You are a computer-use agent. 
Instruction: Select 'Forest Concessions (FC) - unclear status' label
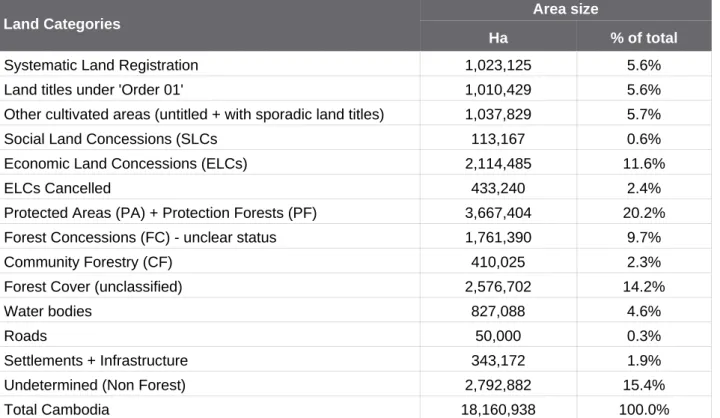tap(140, 237)
